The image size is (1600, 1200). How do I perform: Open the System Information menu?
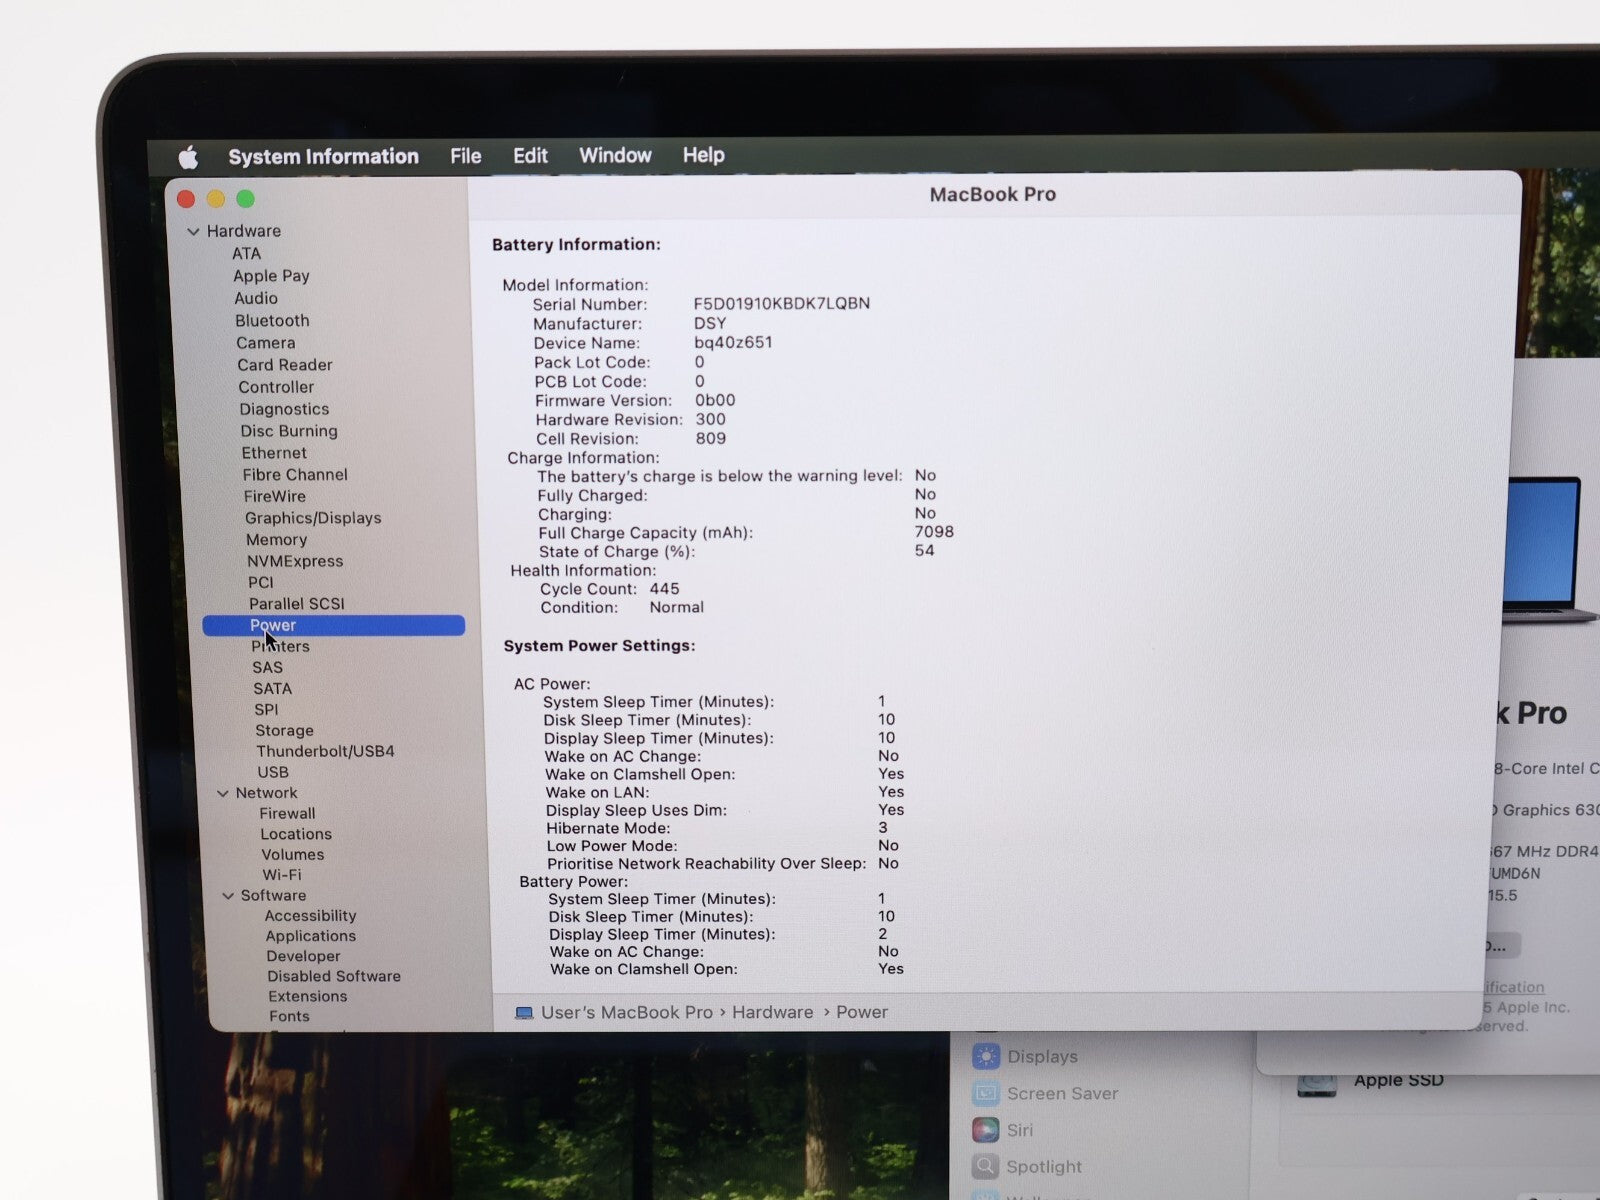click(323, 156)
